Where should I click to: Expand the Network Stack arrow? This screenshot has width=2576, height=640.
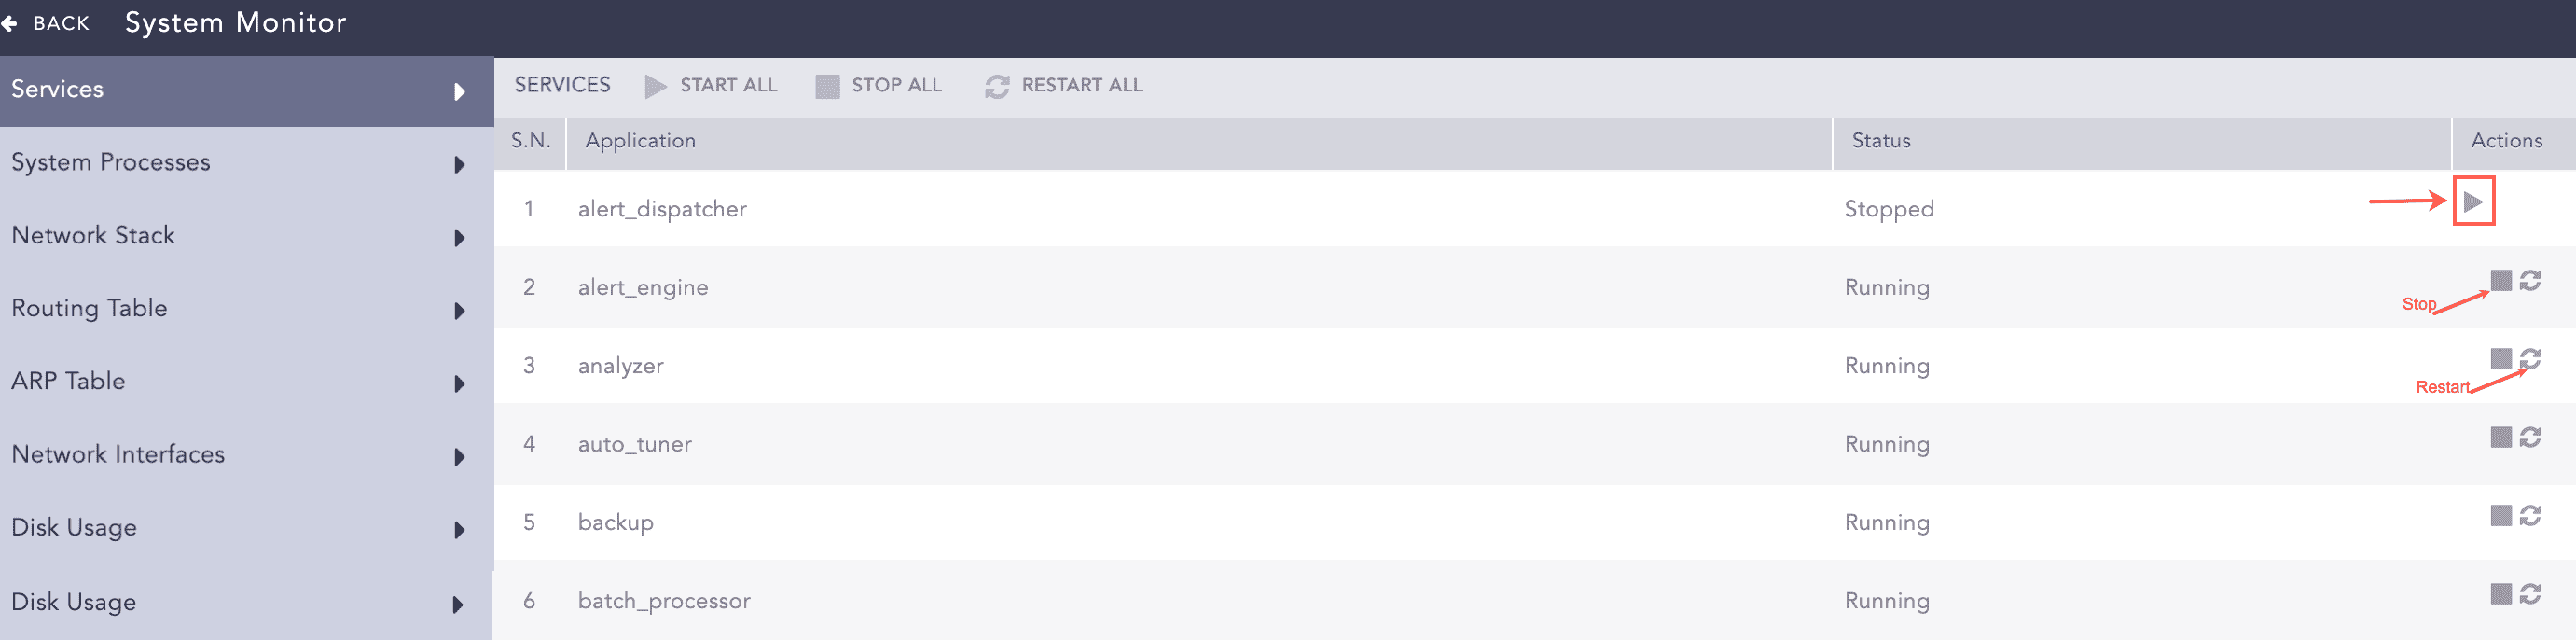(x=459, y=238)
